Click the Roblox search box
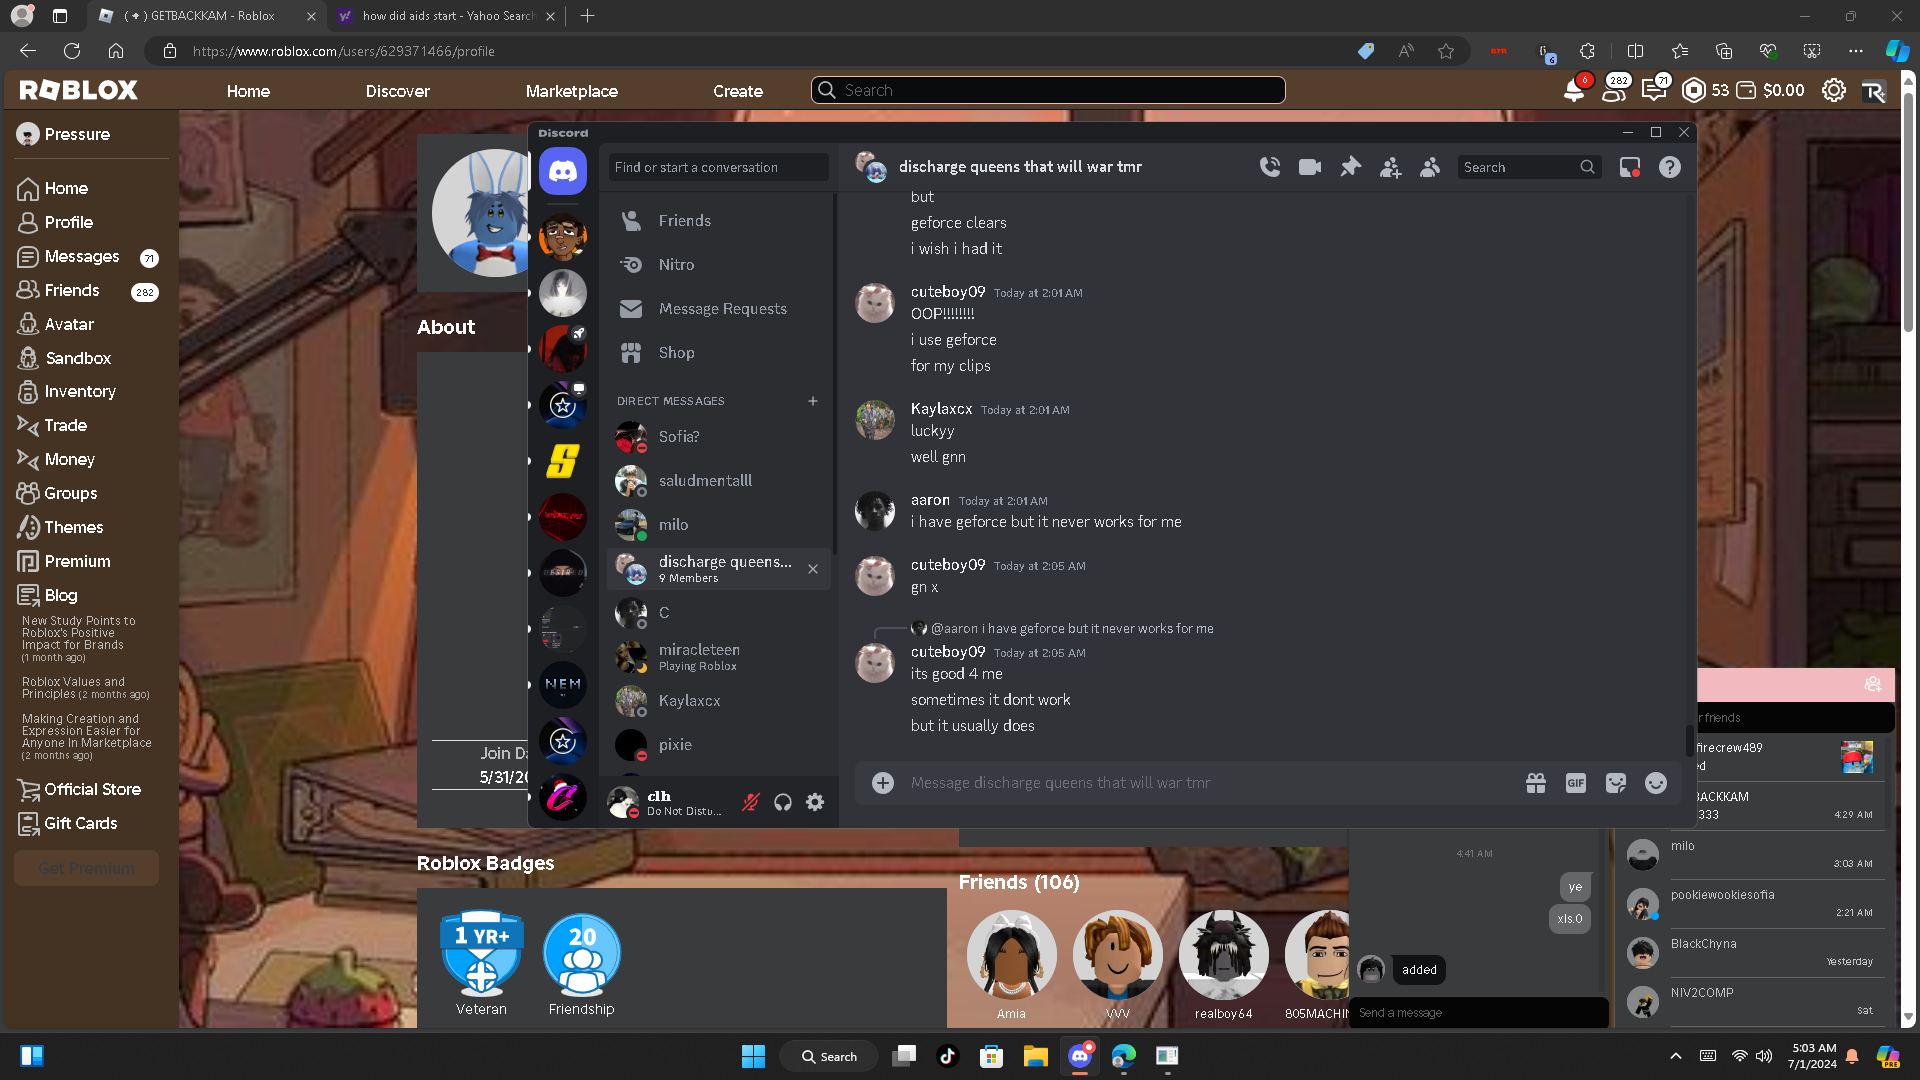This screenshot has width=1920, height=1080. (1048, 90)
